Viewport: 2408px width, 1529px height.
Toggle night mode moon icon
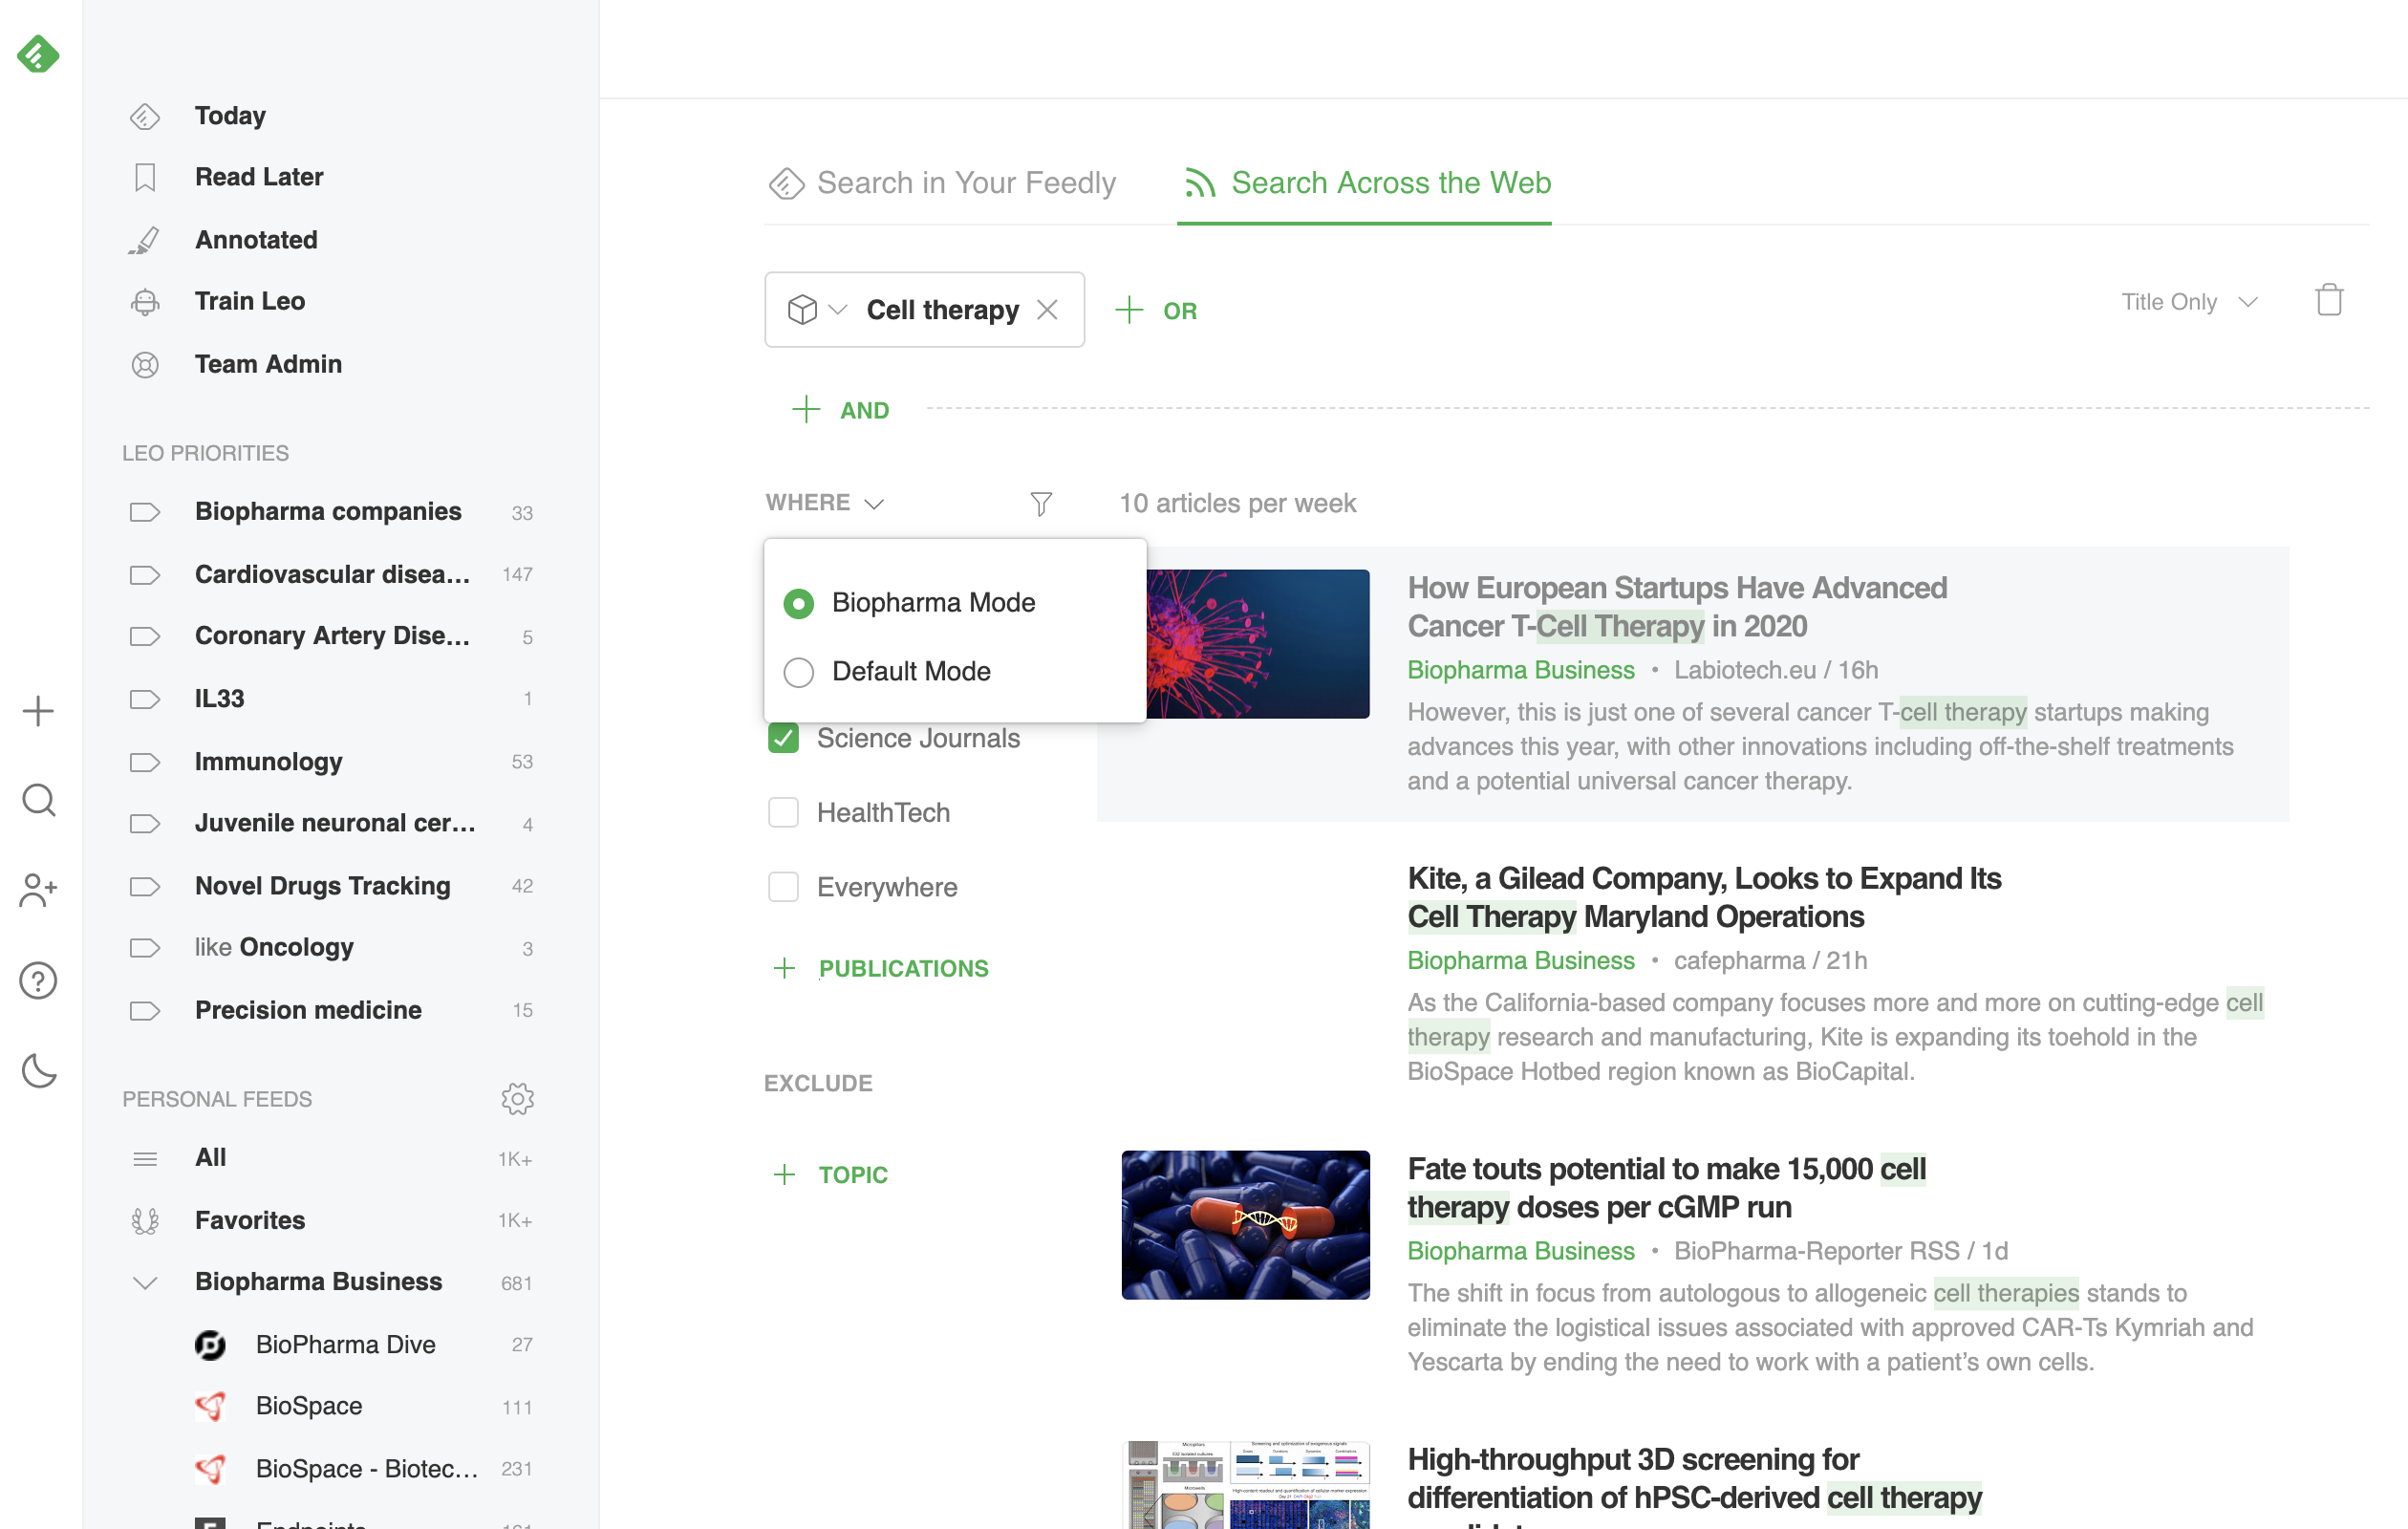click(38, 1070)
